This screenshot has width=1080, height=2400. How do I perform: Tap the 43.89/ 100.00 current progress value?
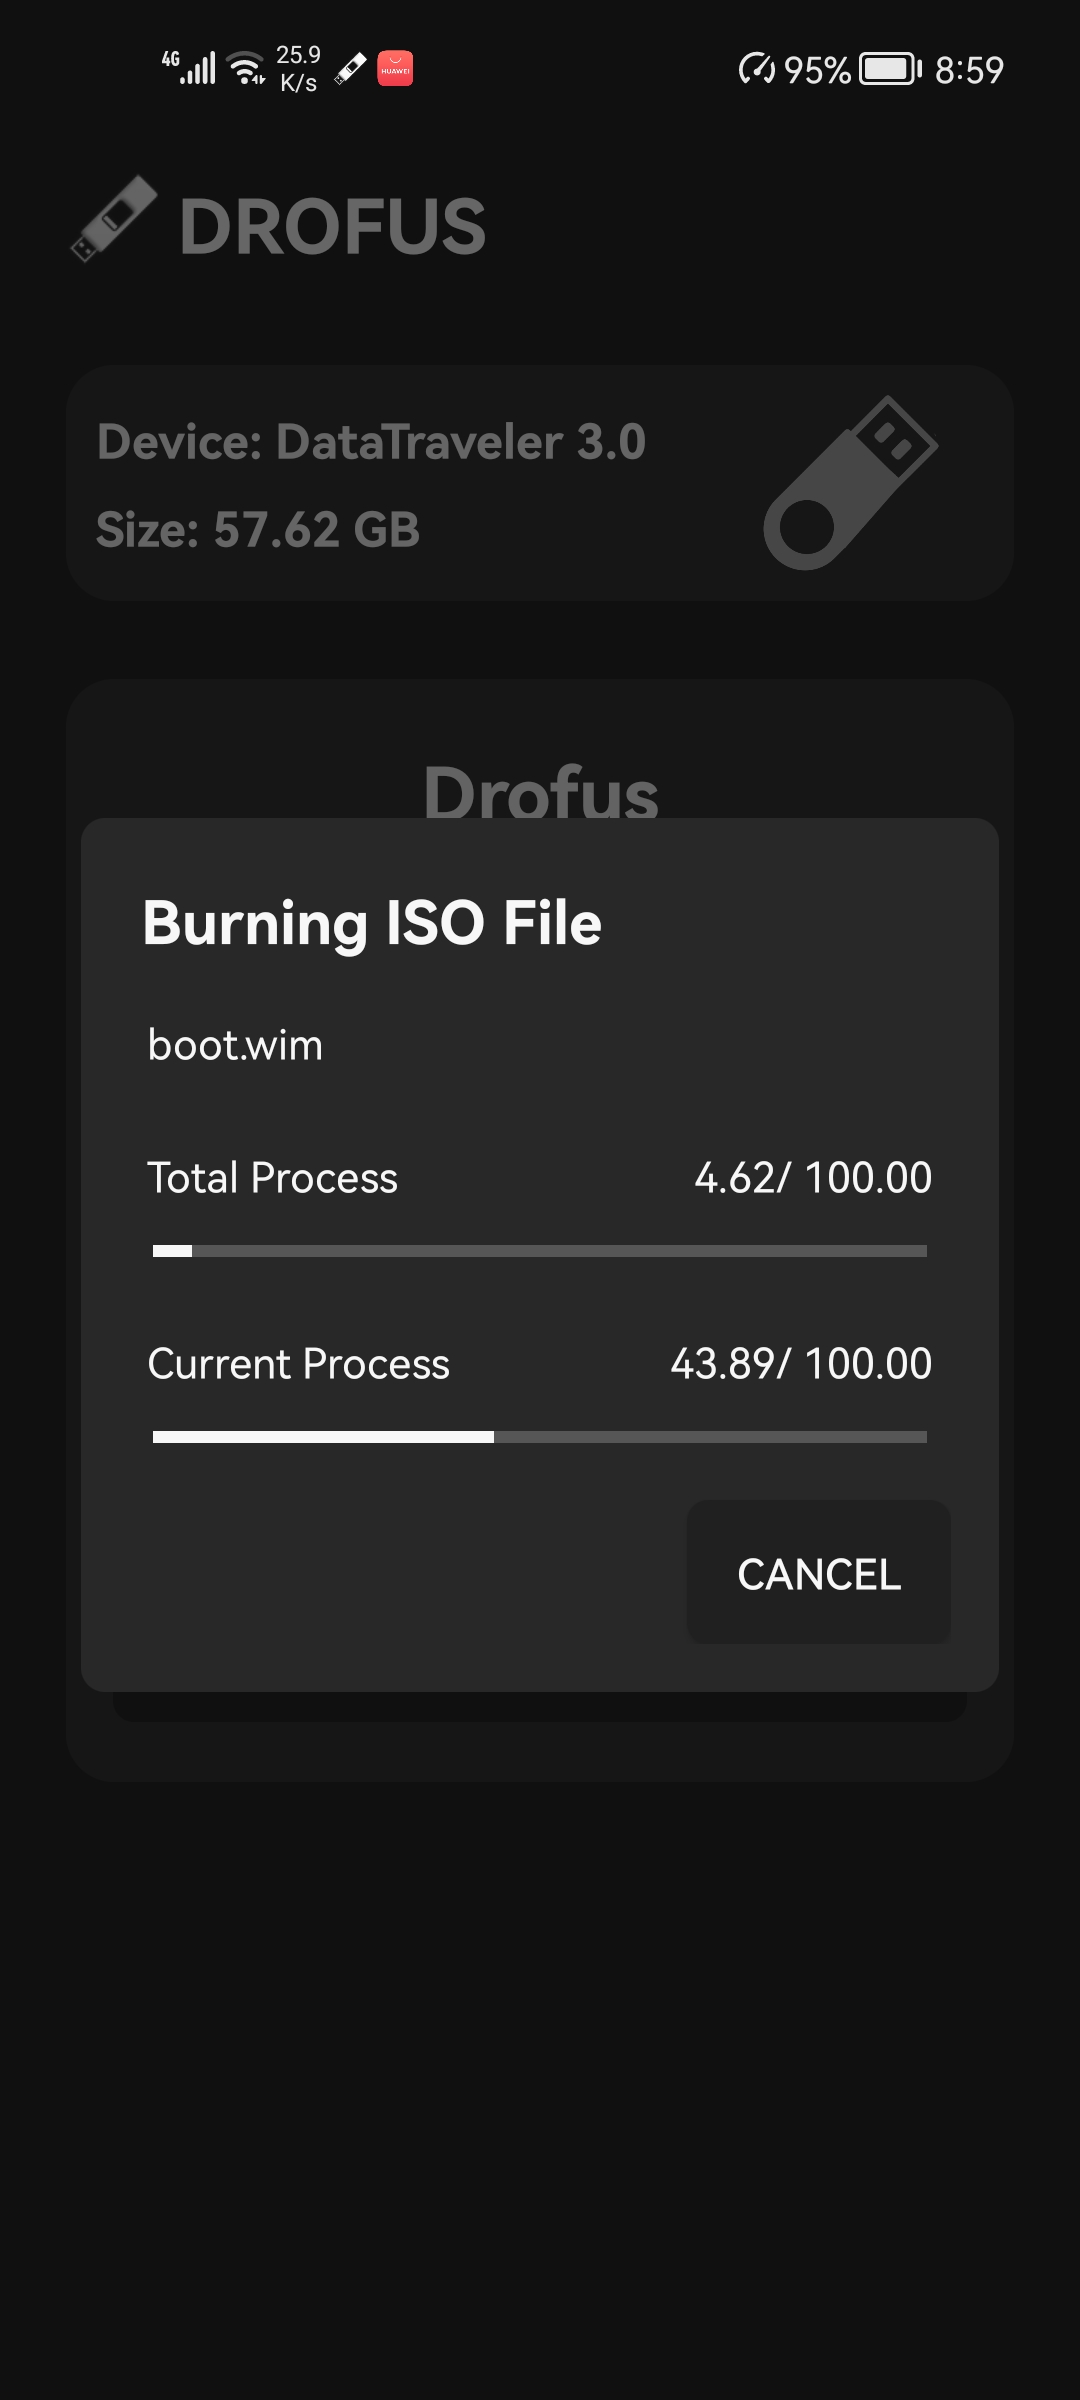tap(801, 1364)
